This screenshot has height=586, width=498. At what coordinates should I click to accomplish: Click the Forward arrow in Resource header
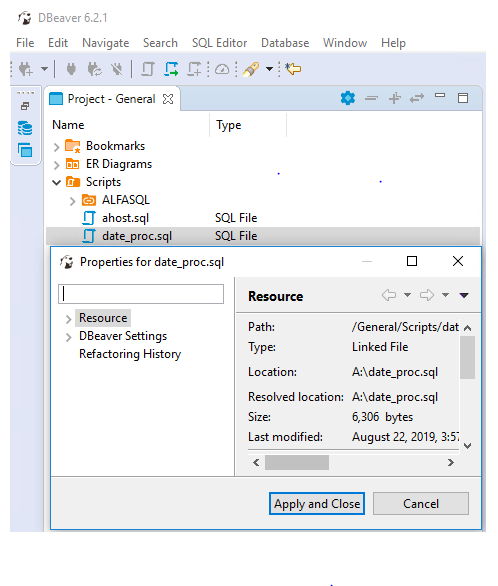coord(427,295)
